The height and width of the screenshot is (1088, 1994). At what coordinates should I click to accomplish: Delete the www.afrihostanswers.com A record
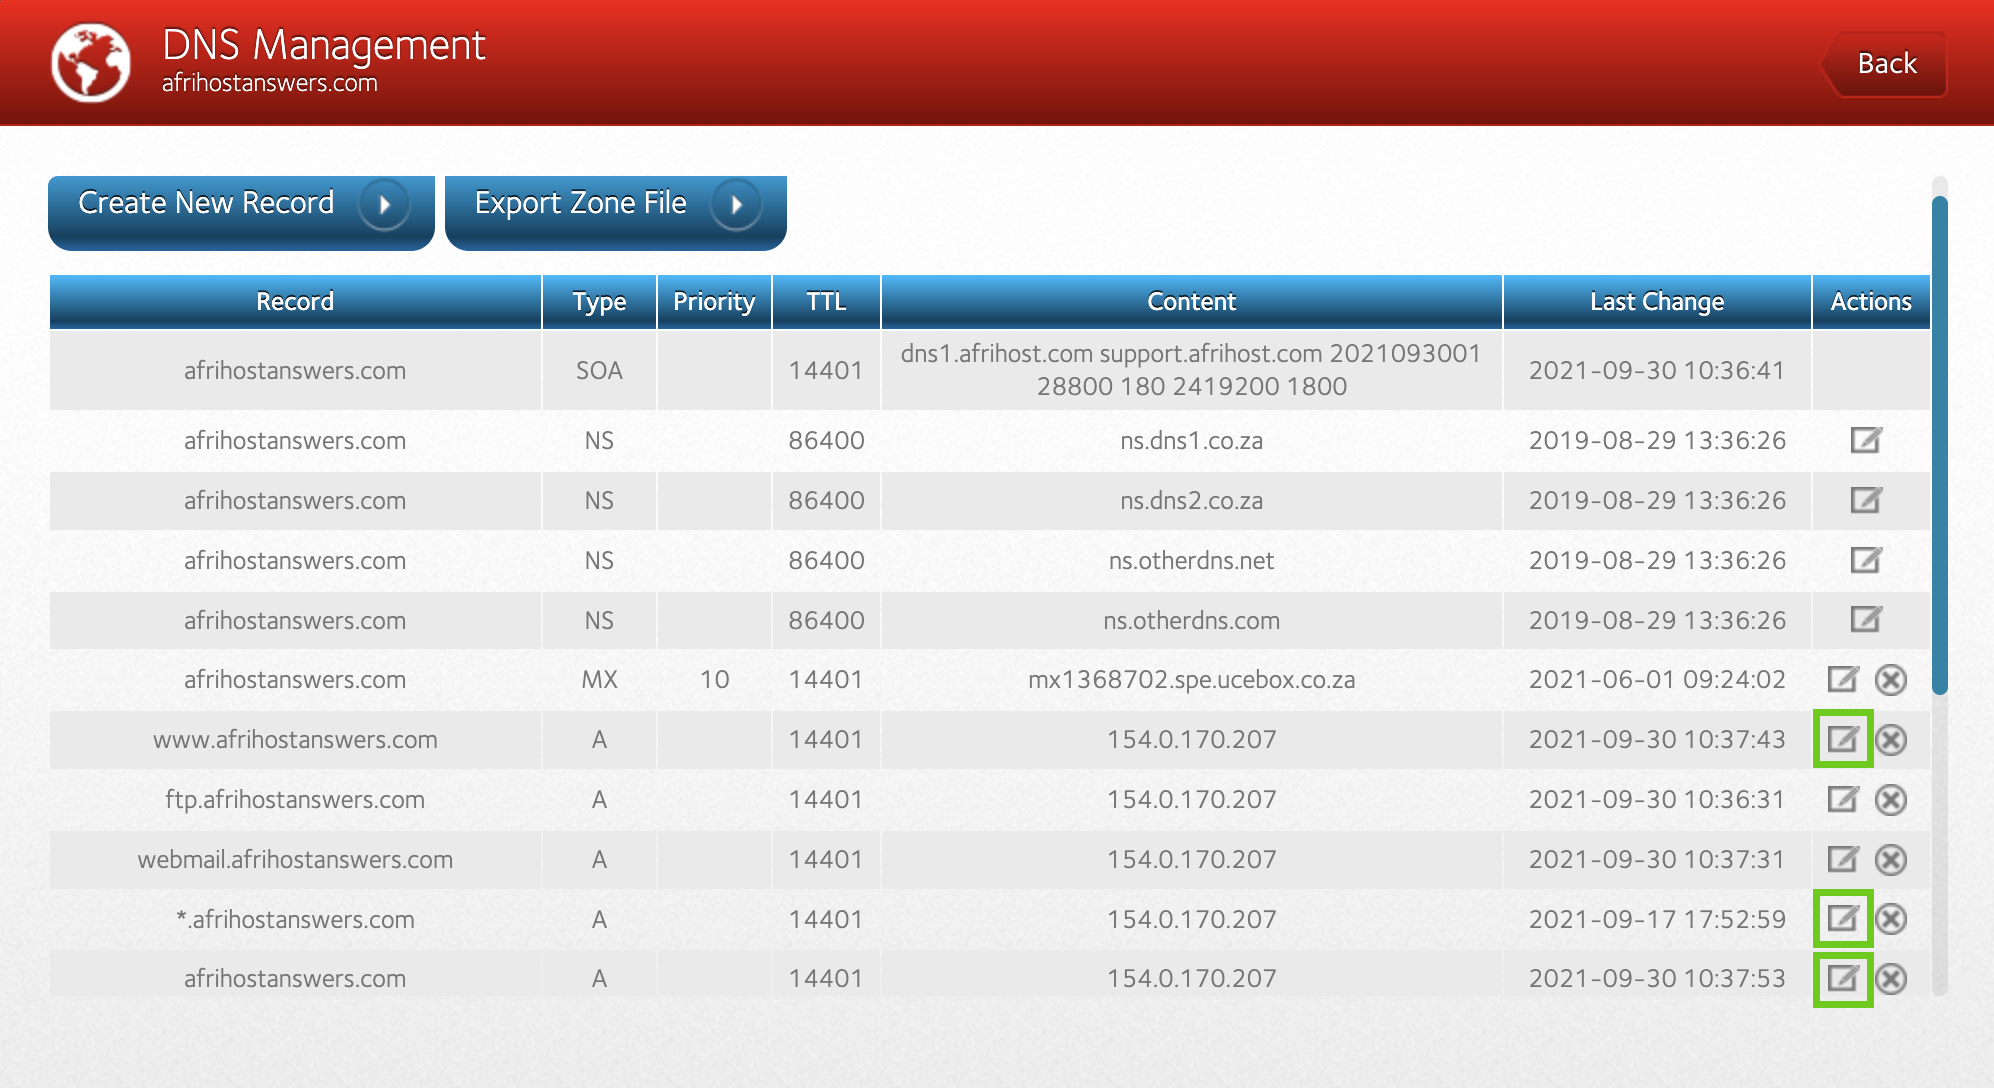point(1890,740)
